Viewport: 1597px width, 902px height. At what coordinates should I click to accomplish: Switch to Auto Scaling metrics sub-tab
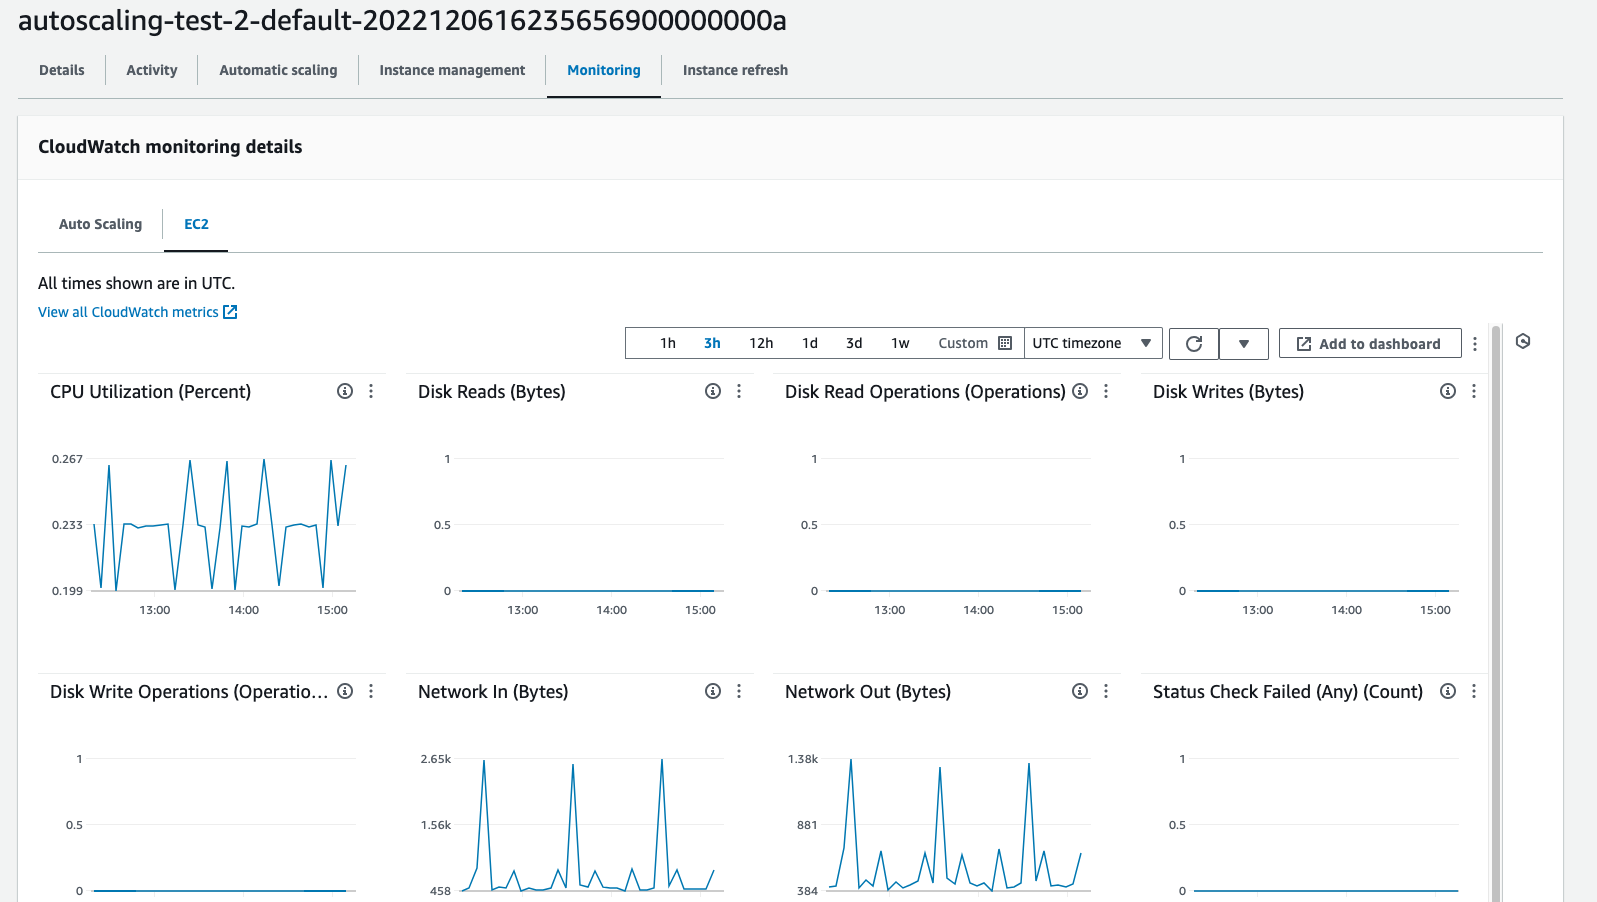(x=100, y=224)
